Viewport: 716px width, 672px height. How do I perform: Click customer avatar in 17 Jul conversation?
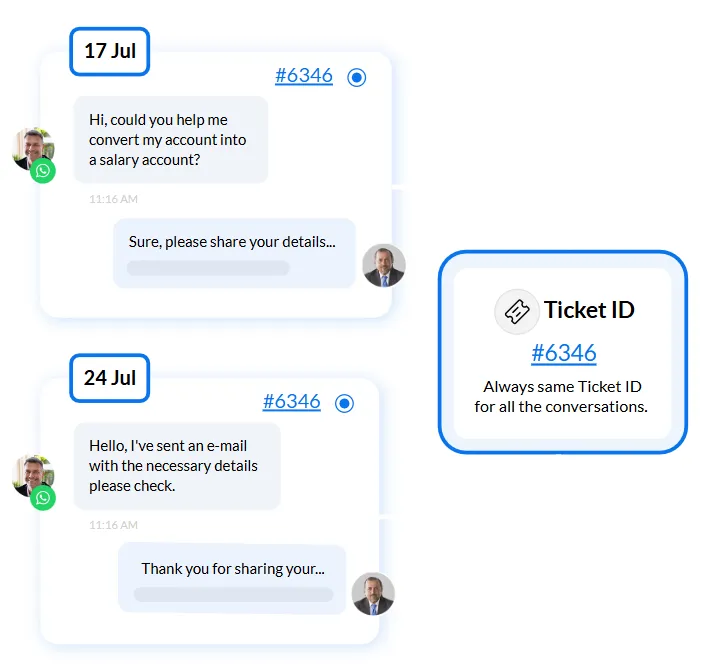coord(30,148)
